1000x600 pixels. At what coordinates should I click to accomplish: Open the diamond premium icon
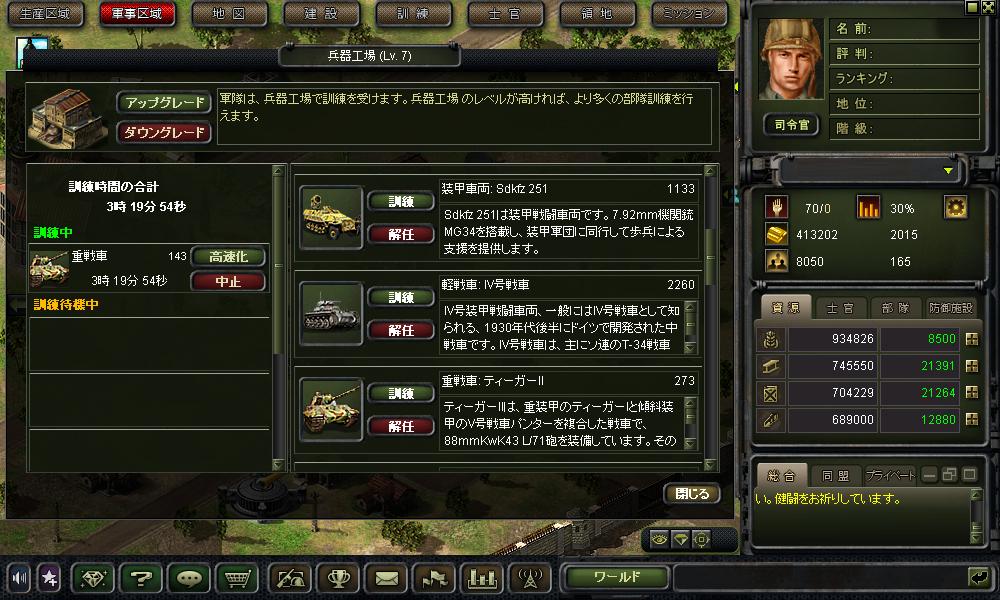[x=93, y=578]
